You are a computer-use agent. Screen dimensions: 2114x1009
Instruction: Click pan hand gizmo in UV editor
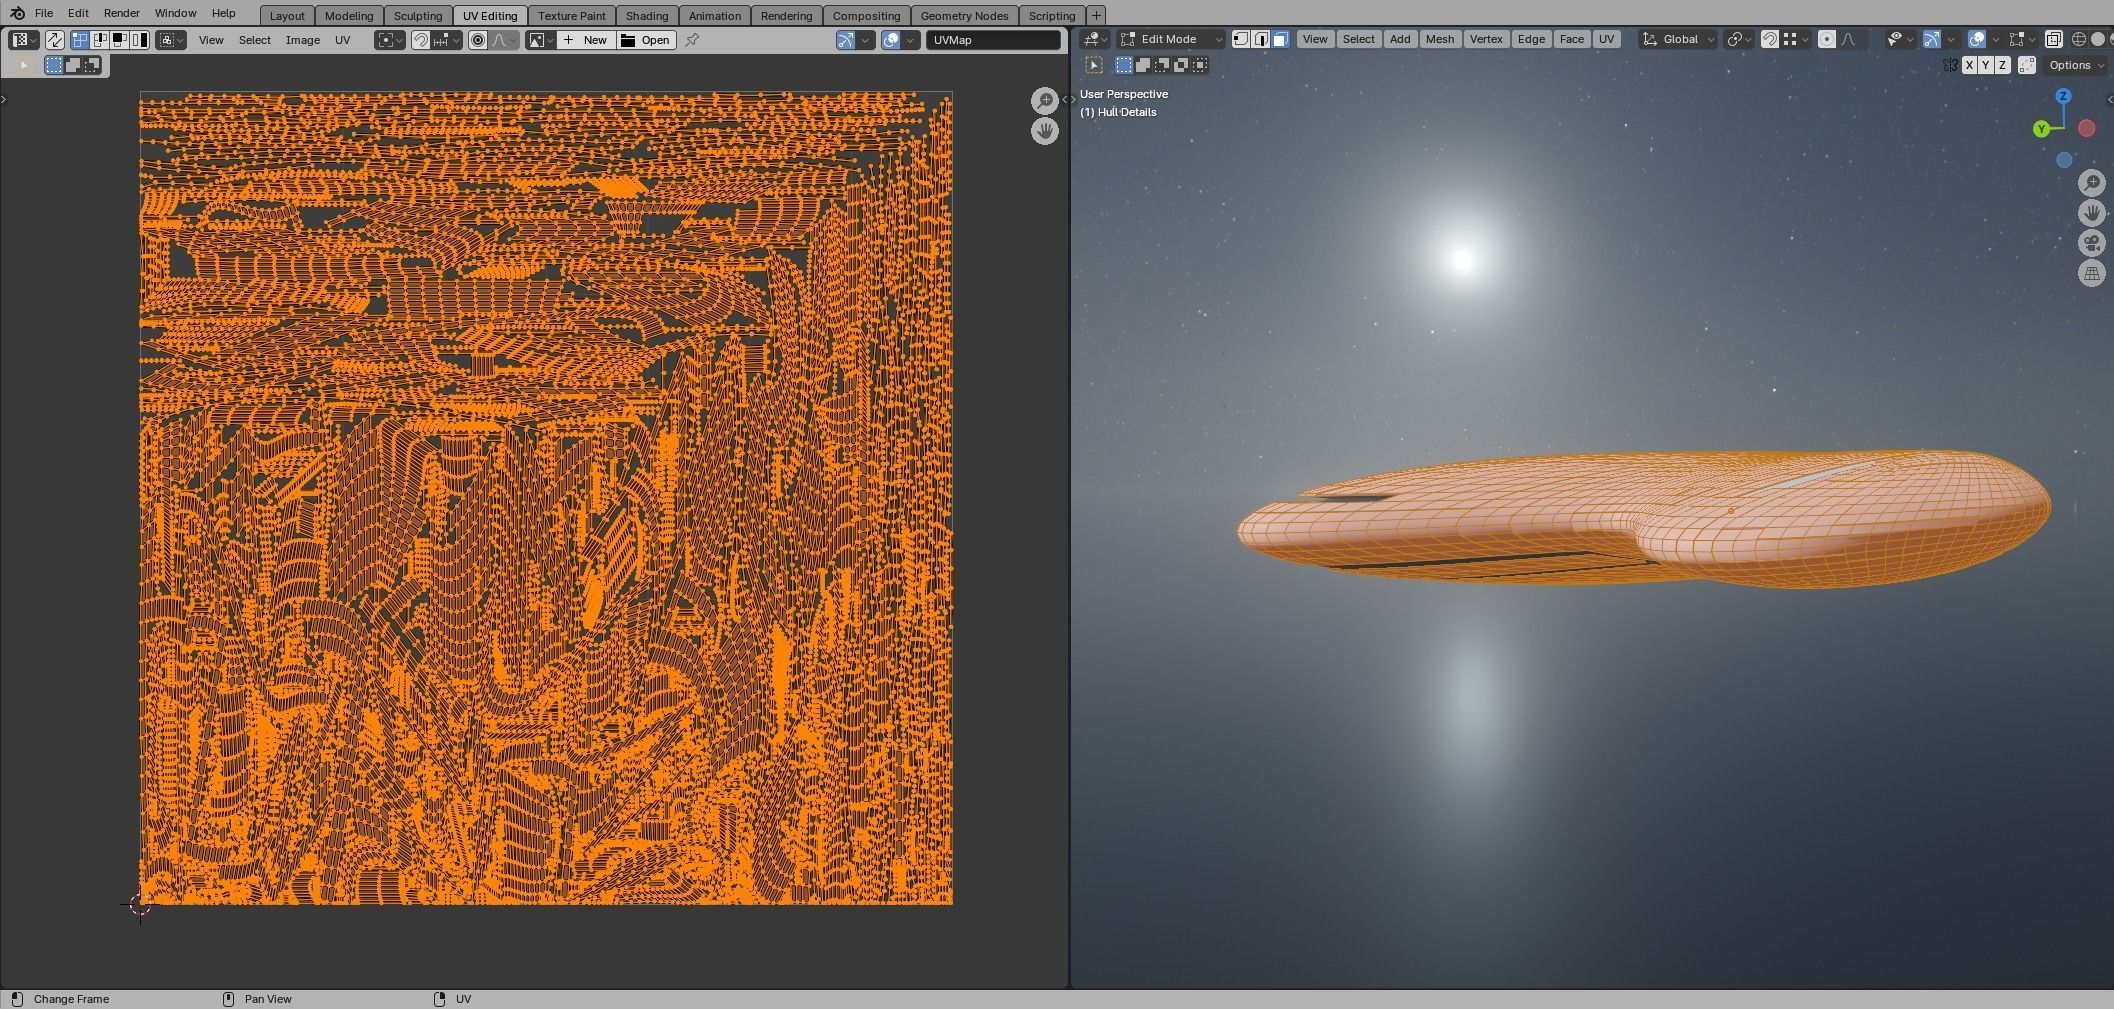[1045, 131]
